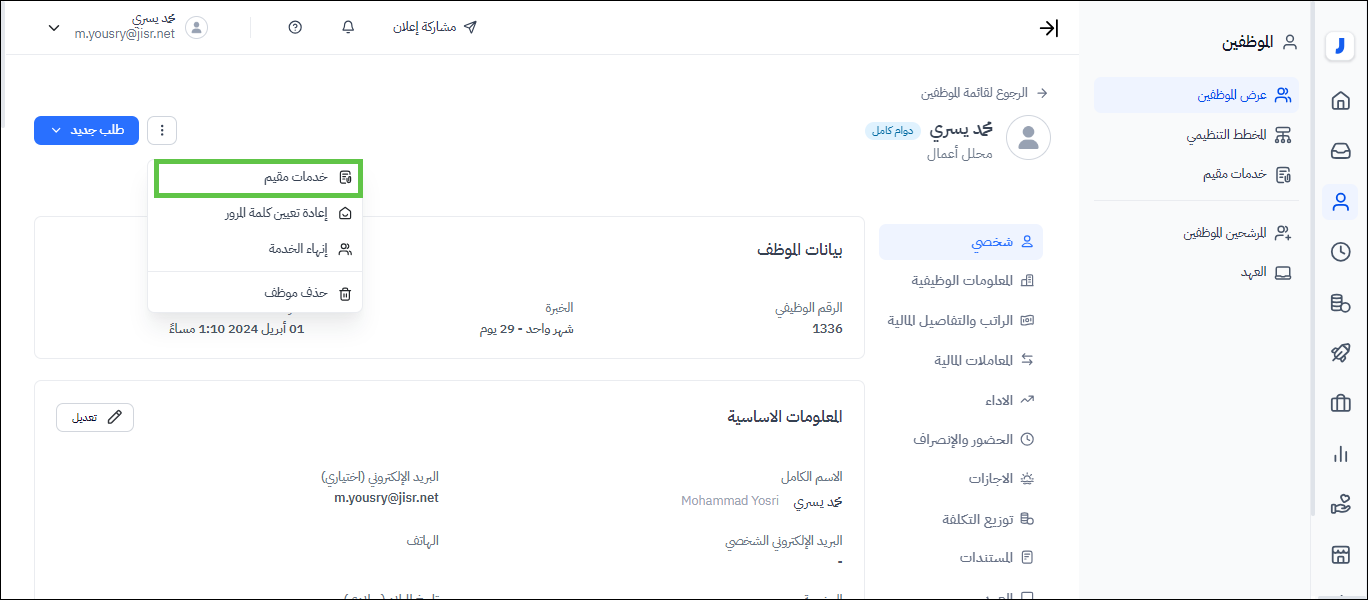Open the bar chart reports icon
The width and height of the screenshot is (1368, 600).
(x=1340, y=454)
